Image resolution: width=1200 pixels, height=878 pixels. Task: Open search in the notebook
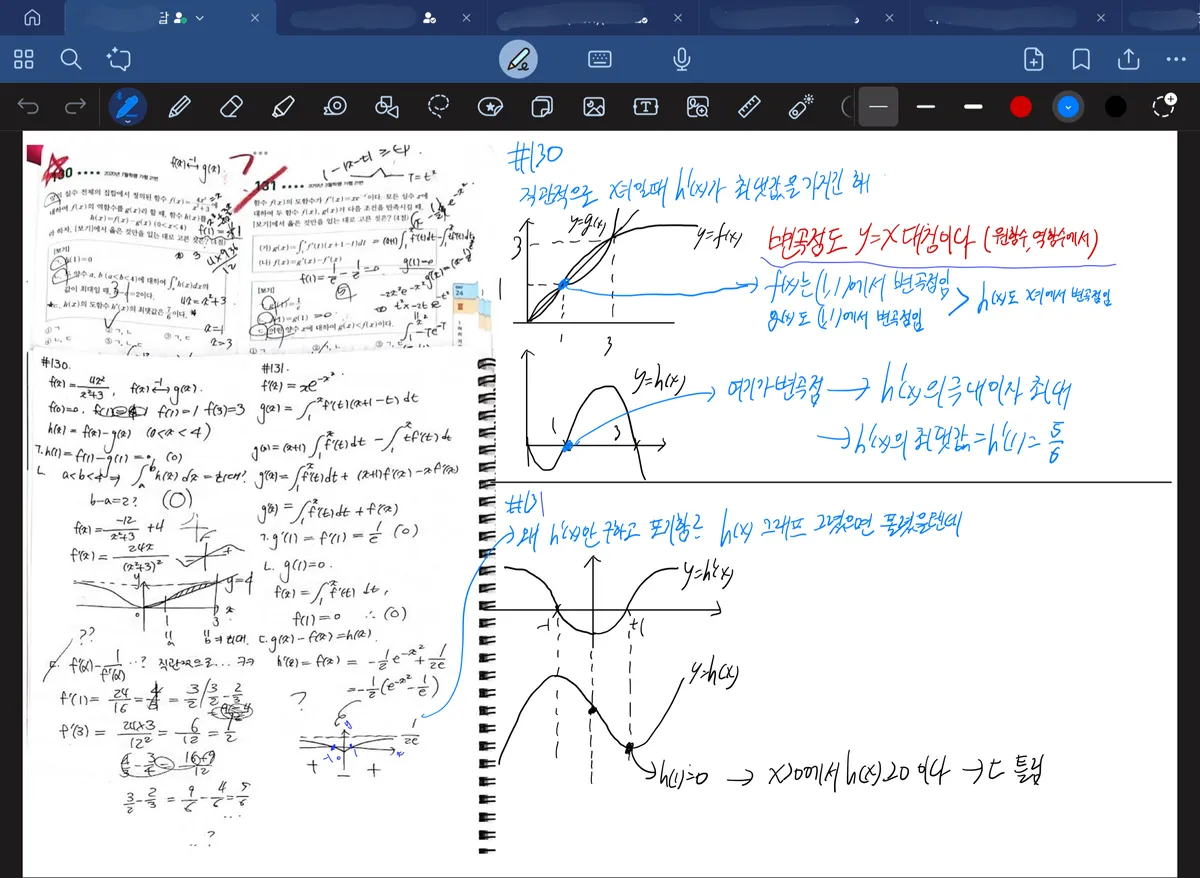click(x=70, y=59)
